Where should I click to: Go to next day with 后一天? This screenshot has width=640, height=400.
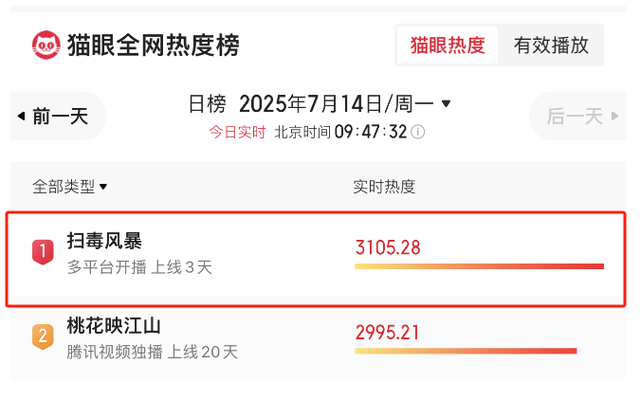click(x=575, y=117)
